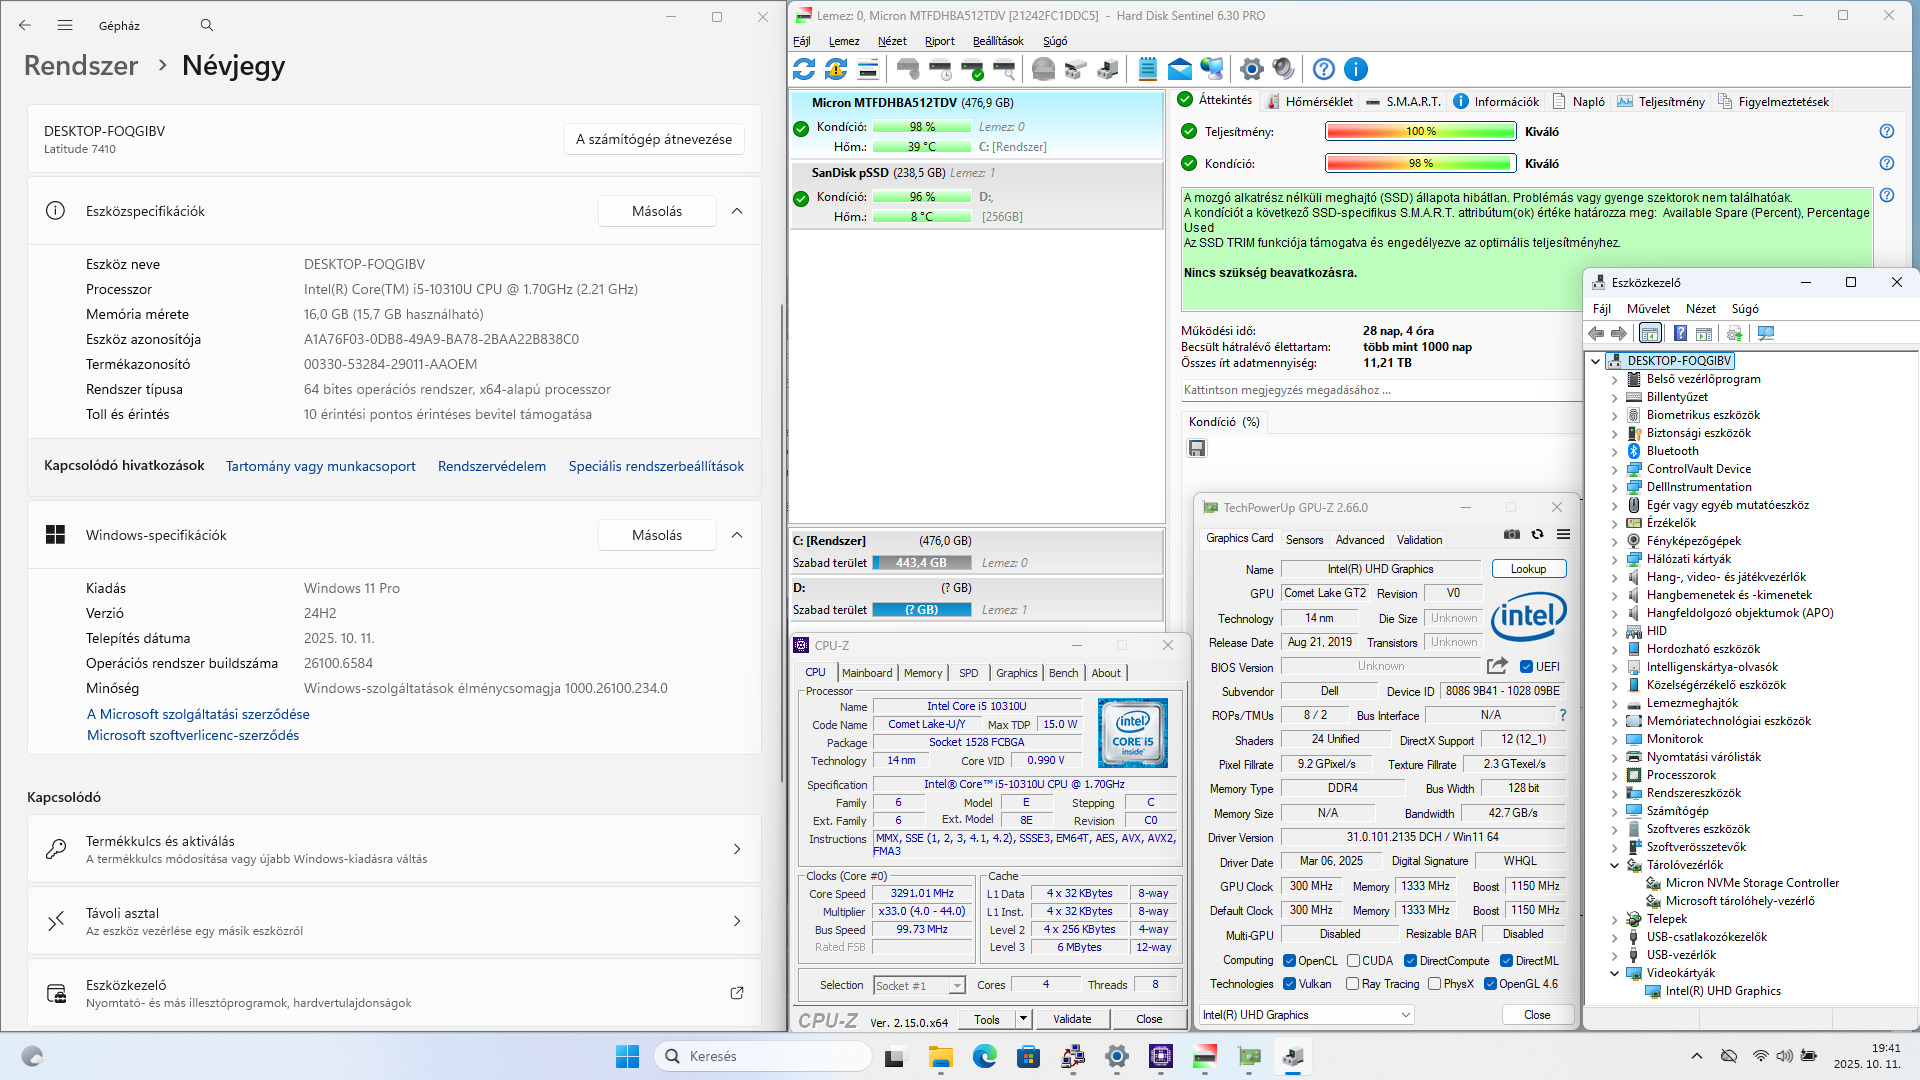The image size is (1920, 1080).
Task: Toggle the UEFI checkbox in GPU-Z
Action: click(x=1527, y=667)
